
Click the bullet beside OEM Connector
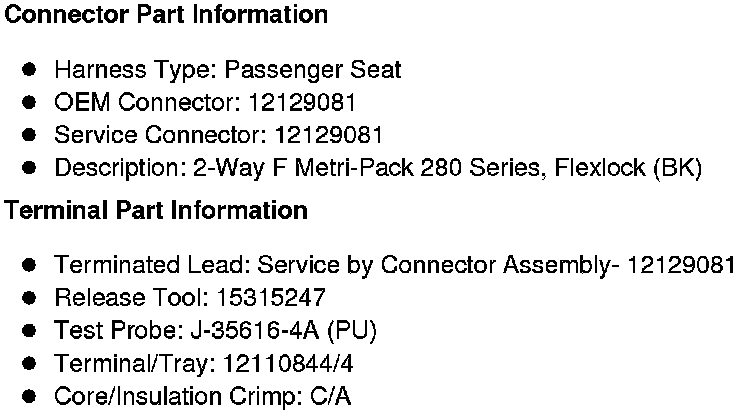click(x=30, y=102)
